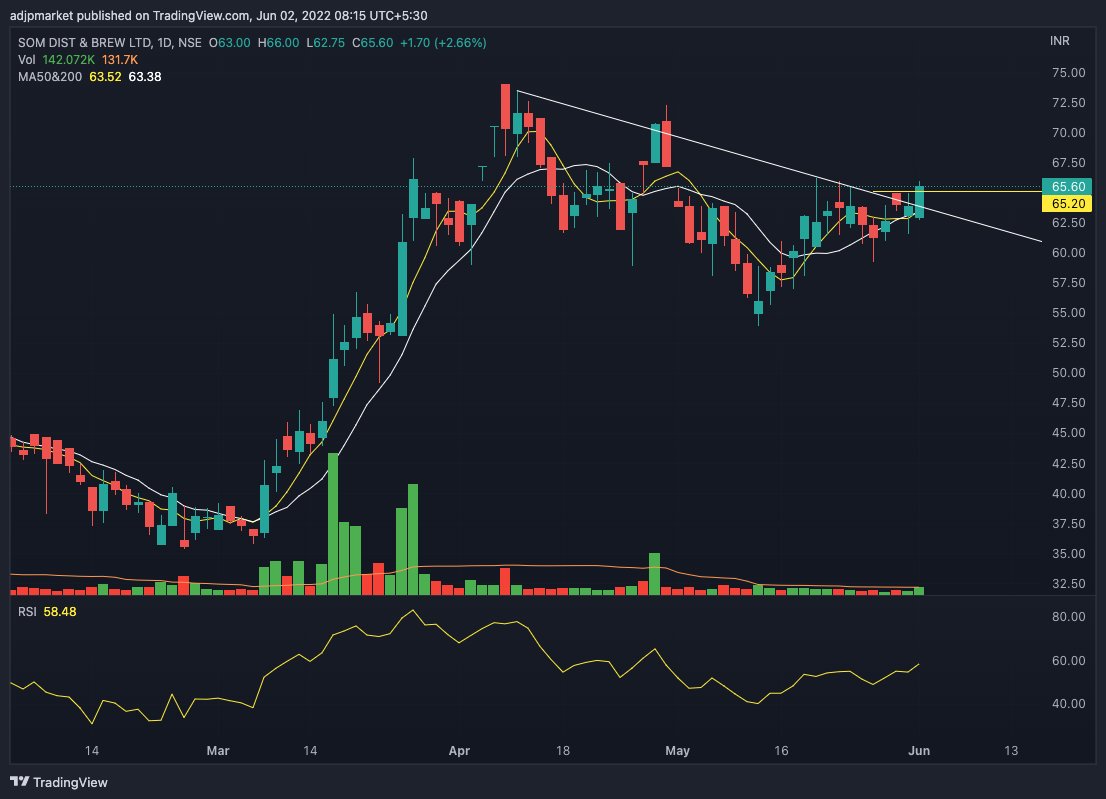Click the MA value 63.52 in yellow
Viewport: 1106px width, 799px height.
[105, 77]
